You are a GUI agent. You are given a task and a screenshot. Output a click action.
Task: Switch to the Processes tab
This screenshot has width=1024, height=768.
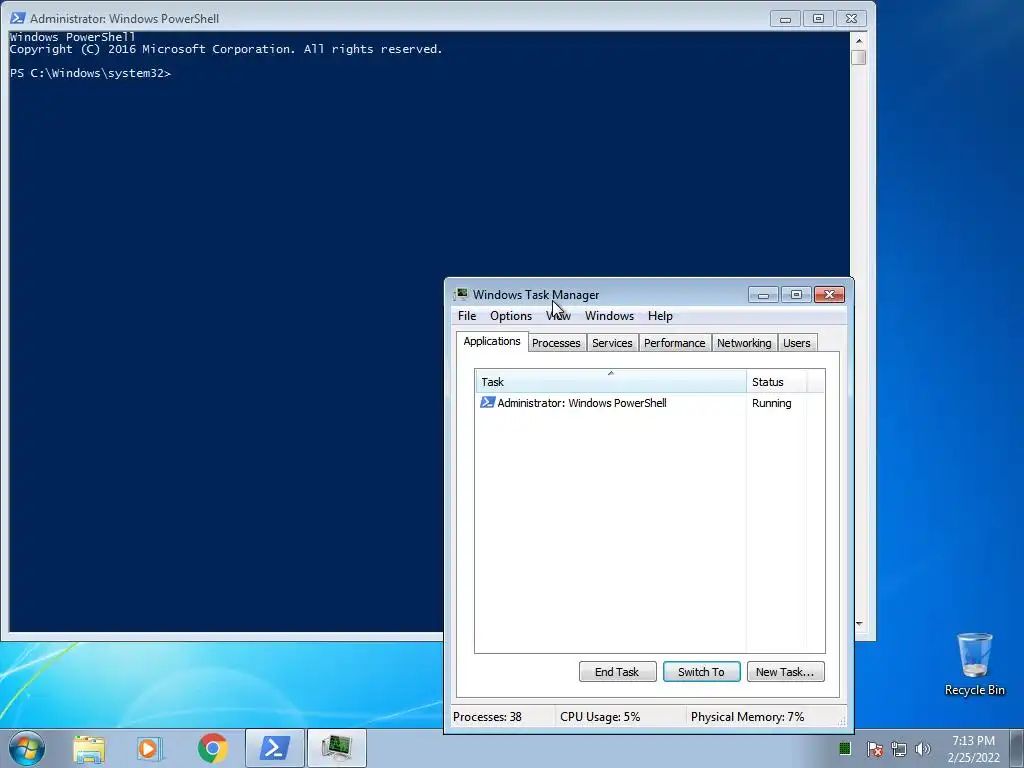coord(556,343)
